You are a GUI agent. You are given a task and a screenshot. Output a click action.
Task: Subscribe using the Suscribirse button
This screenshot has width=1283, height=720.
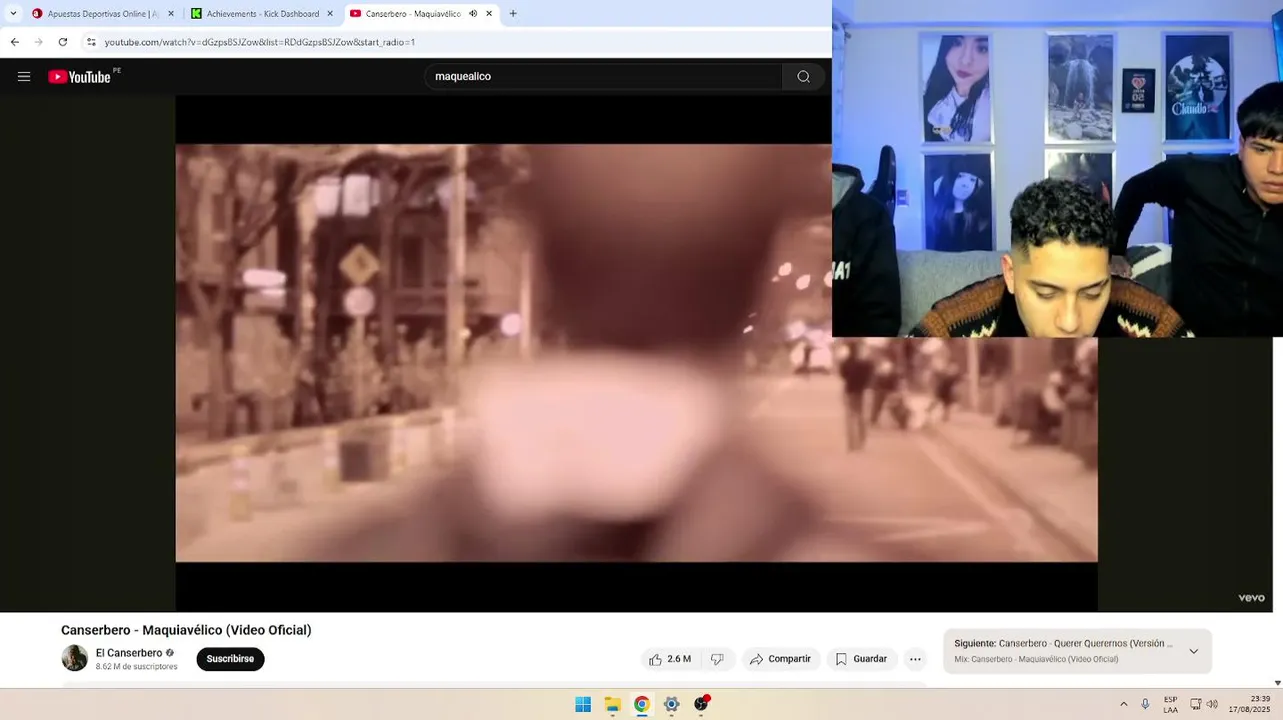230,659
